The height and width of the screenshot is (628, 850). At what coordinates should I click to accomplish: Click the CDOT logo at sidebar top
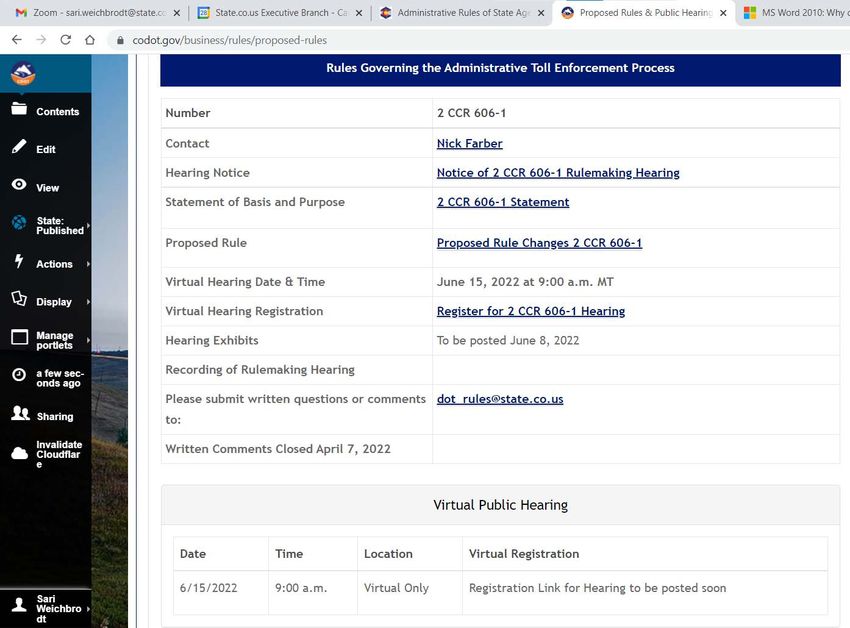point(23,74)
